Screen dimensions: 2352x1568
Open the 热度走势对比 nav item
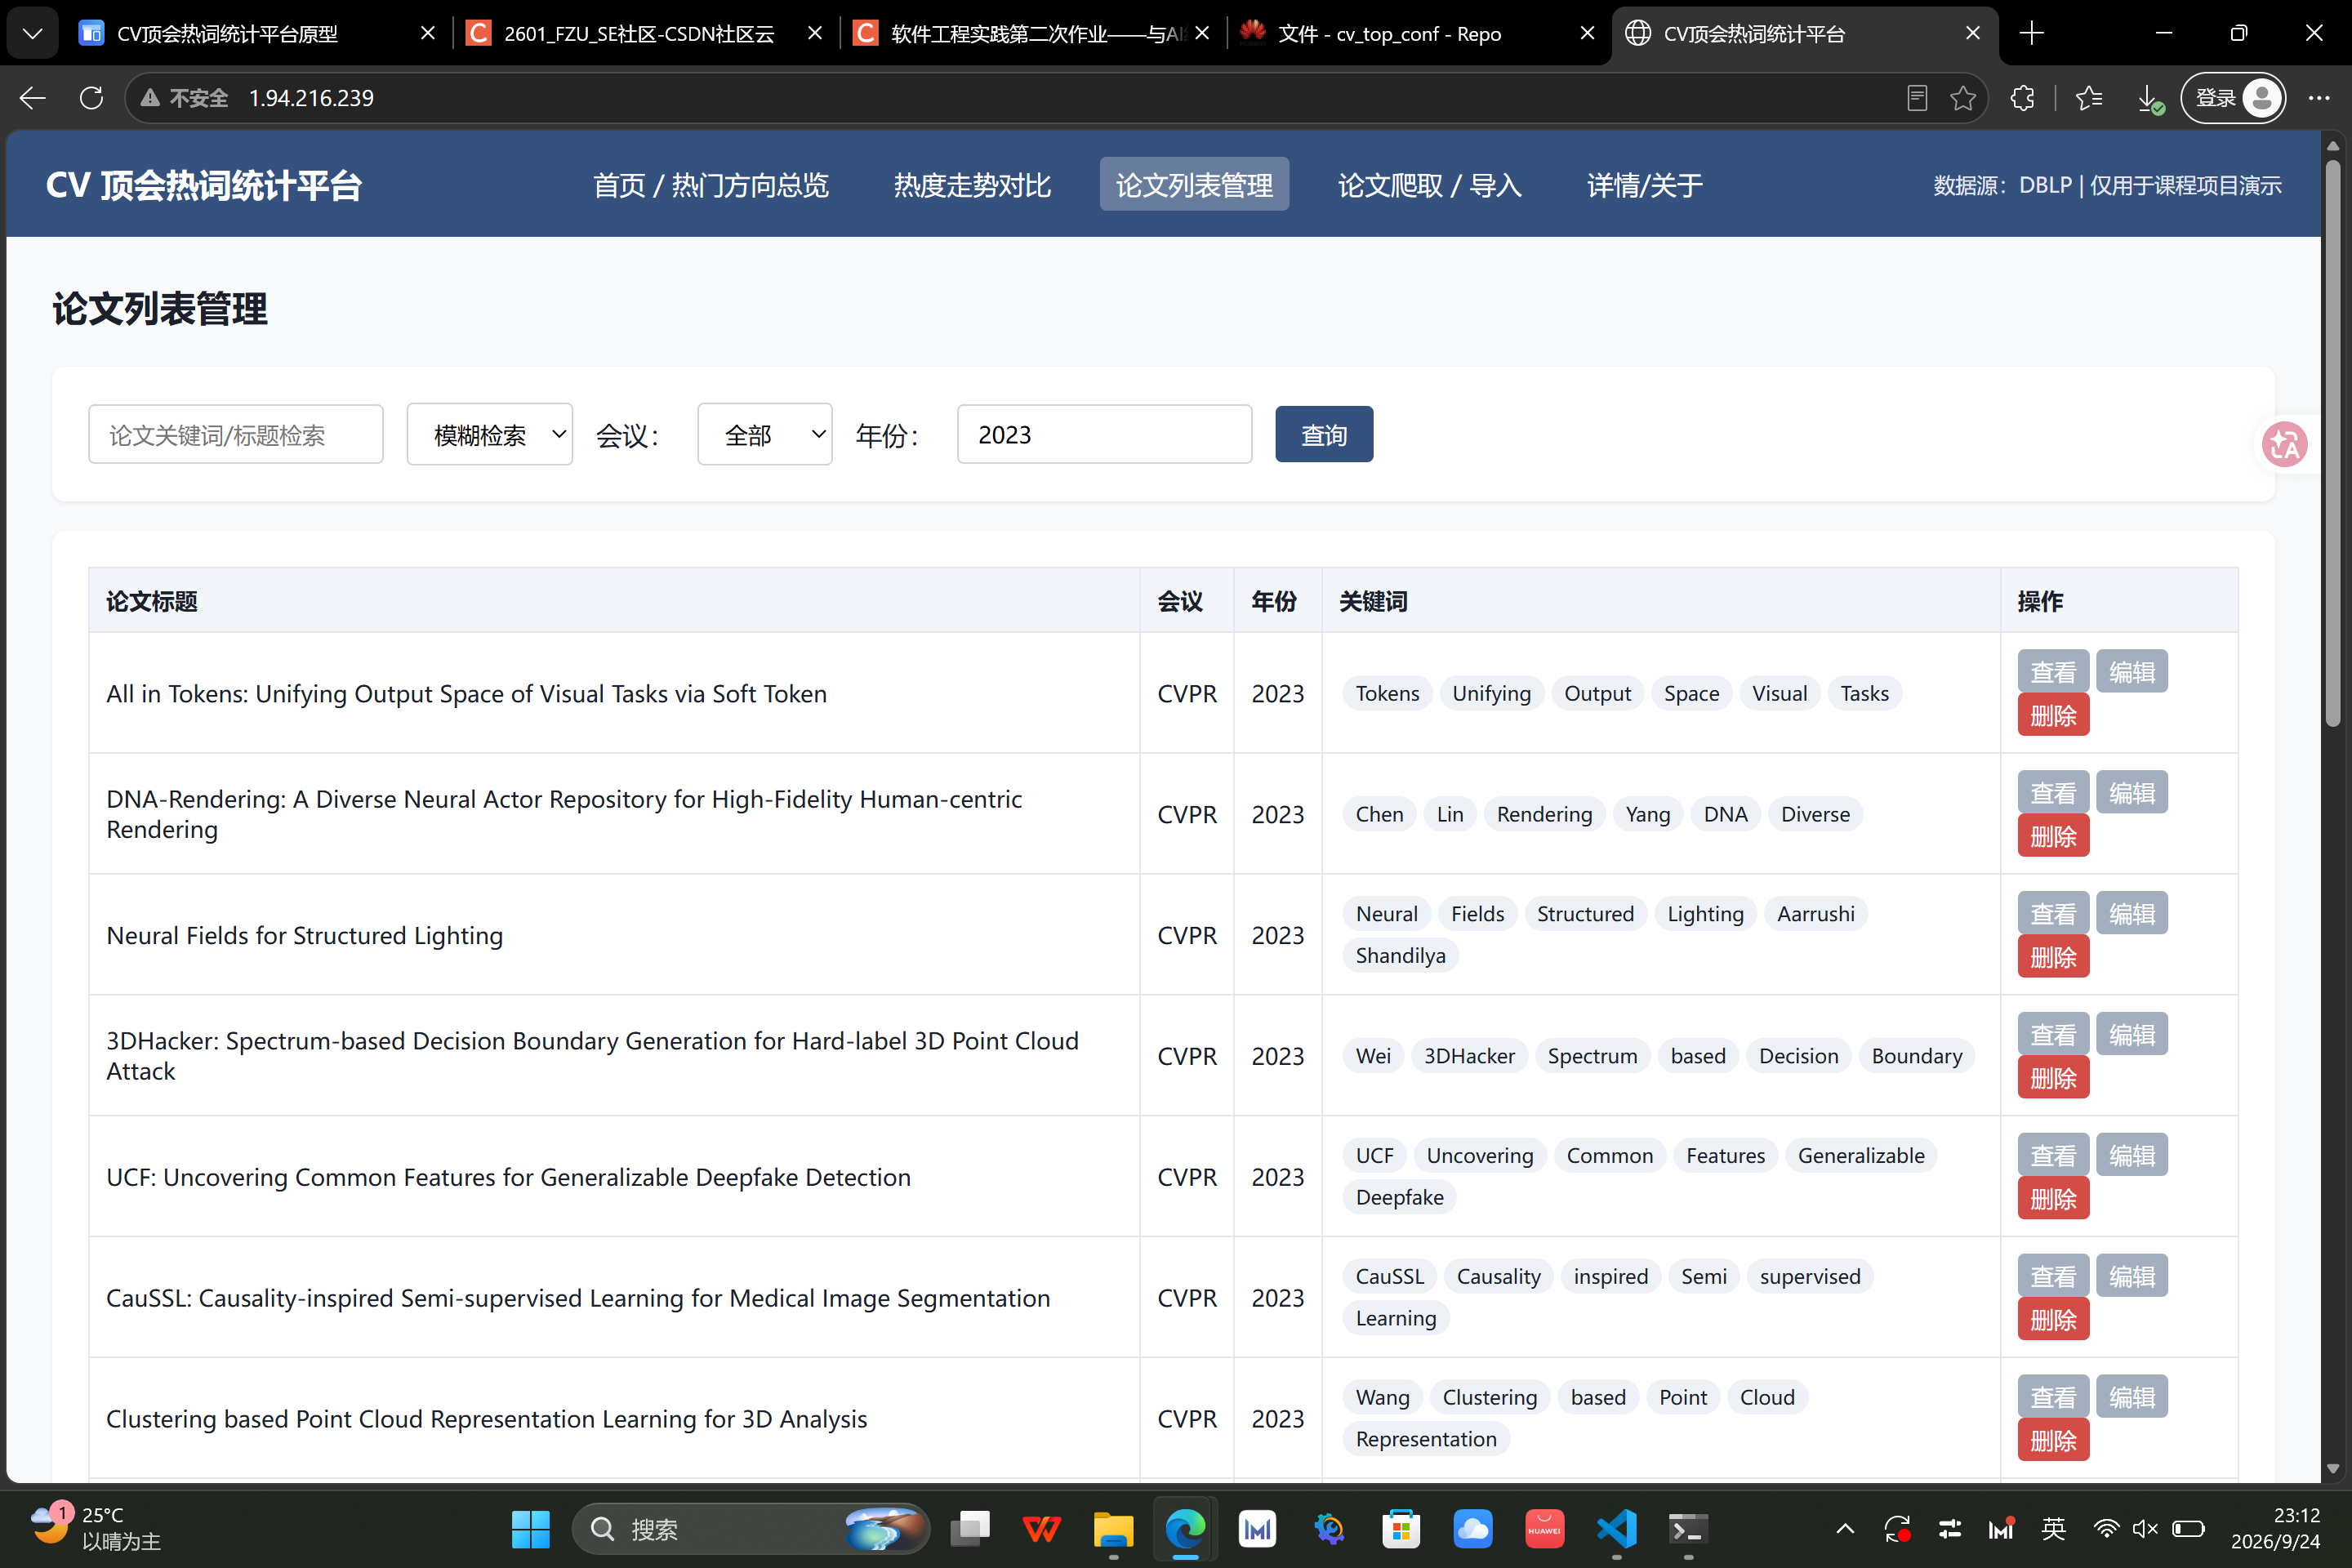(x=972, y=184)
